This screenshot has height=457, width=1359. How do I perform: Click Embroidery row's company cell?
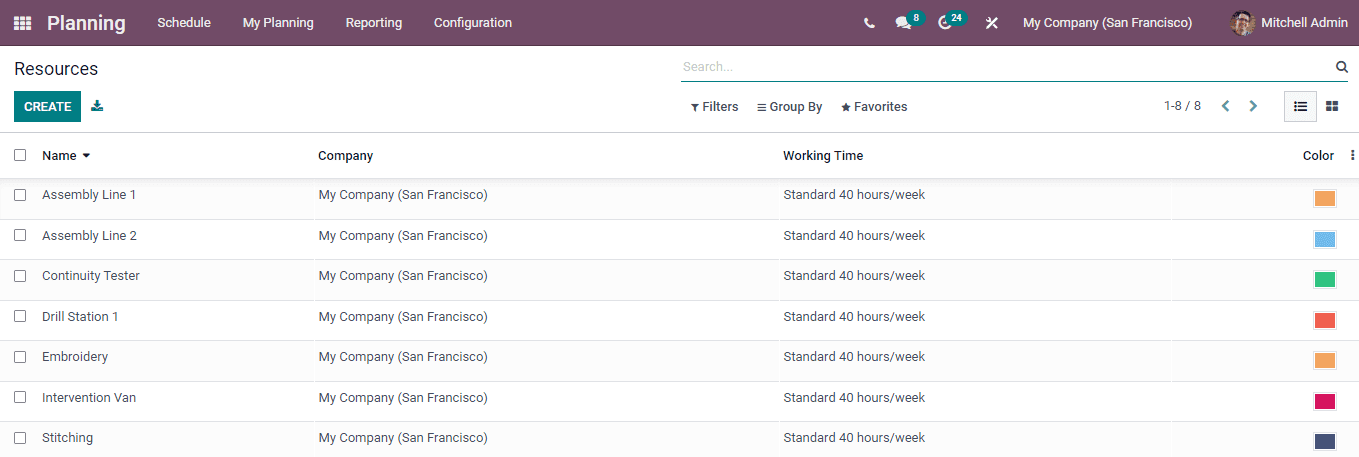[403, 357]
